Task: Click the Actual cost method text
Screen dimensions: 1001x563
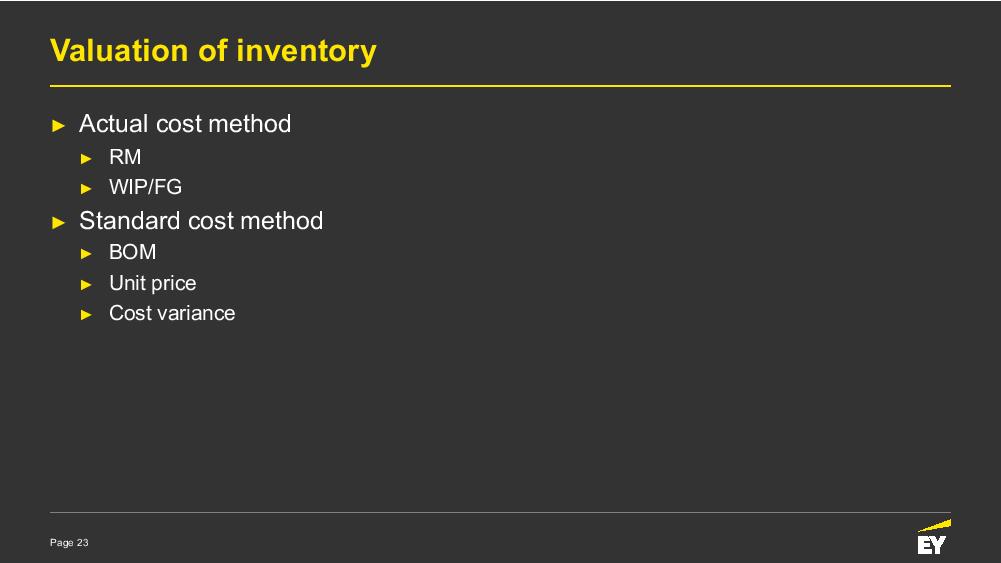Action: coord(185,124)
